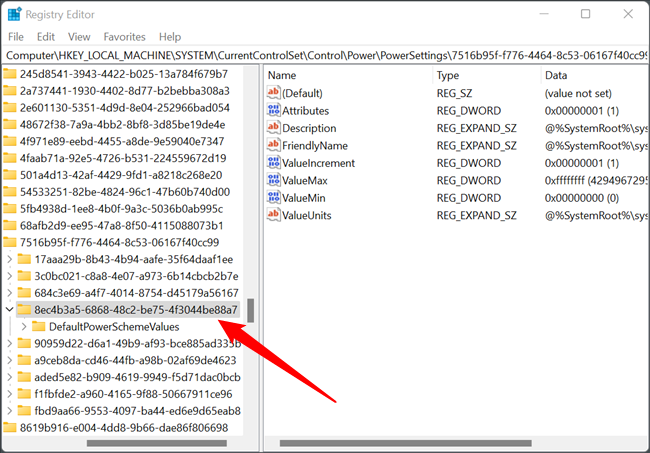
Task: Select tree key f1fbfde2-a960-4165-9f88-50667911ce96
Action: click(133, 394)
